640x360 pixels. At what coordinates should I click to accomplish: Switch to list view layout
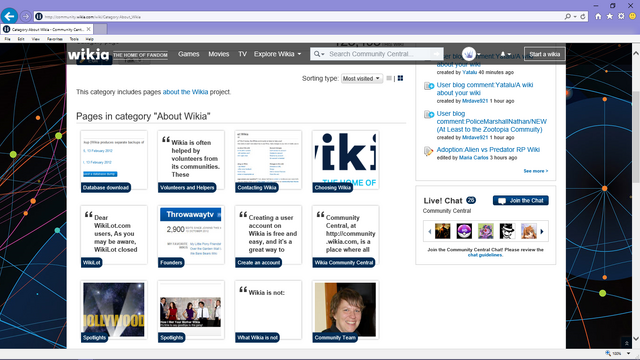389,78
